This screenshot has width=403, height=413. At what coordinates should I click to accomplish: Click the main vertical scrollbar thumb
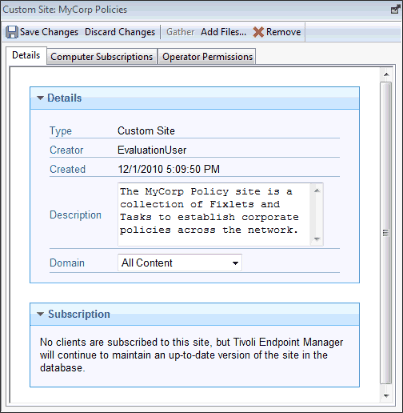386,233
